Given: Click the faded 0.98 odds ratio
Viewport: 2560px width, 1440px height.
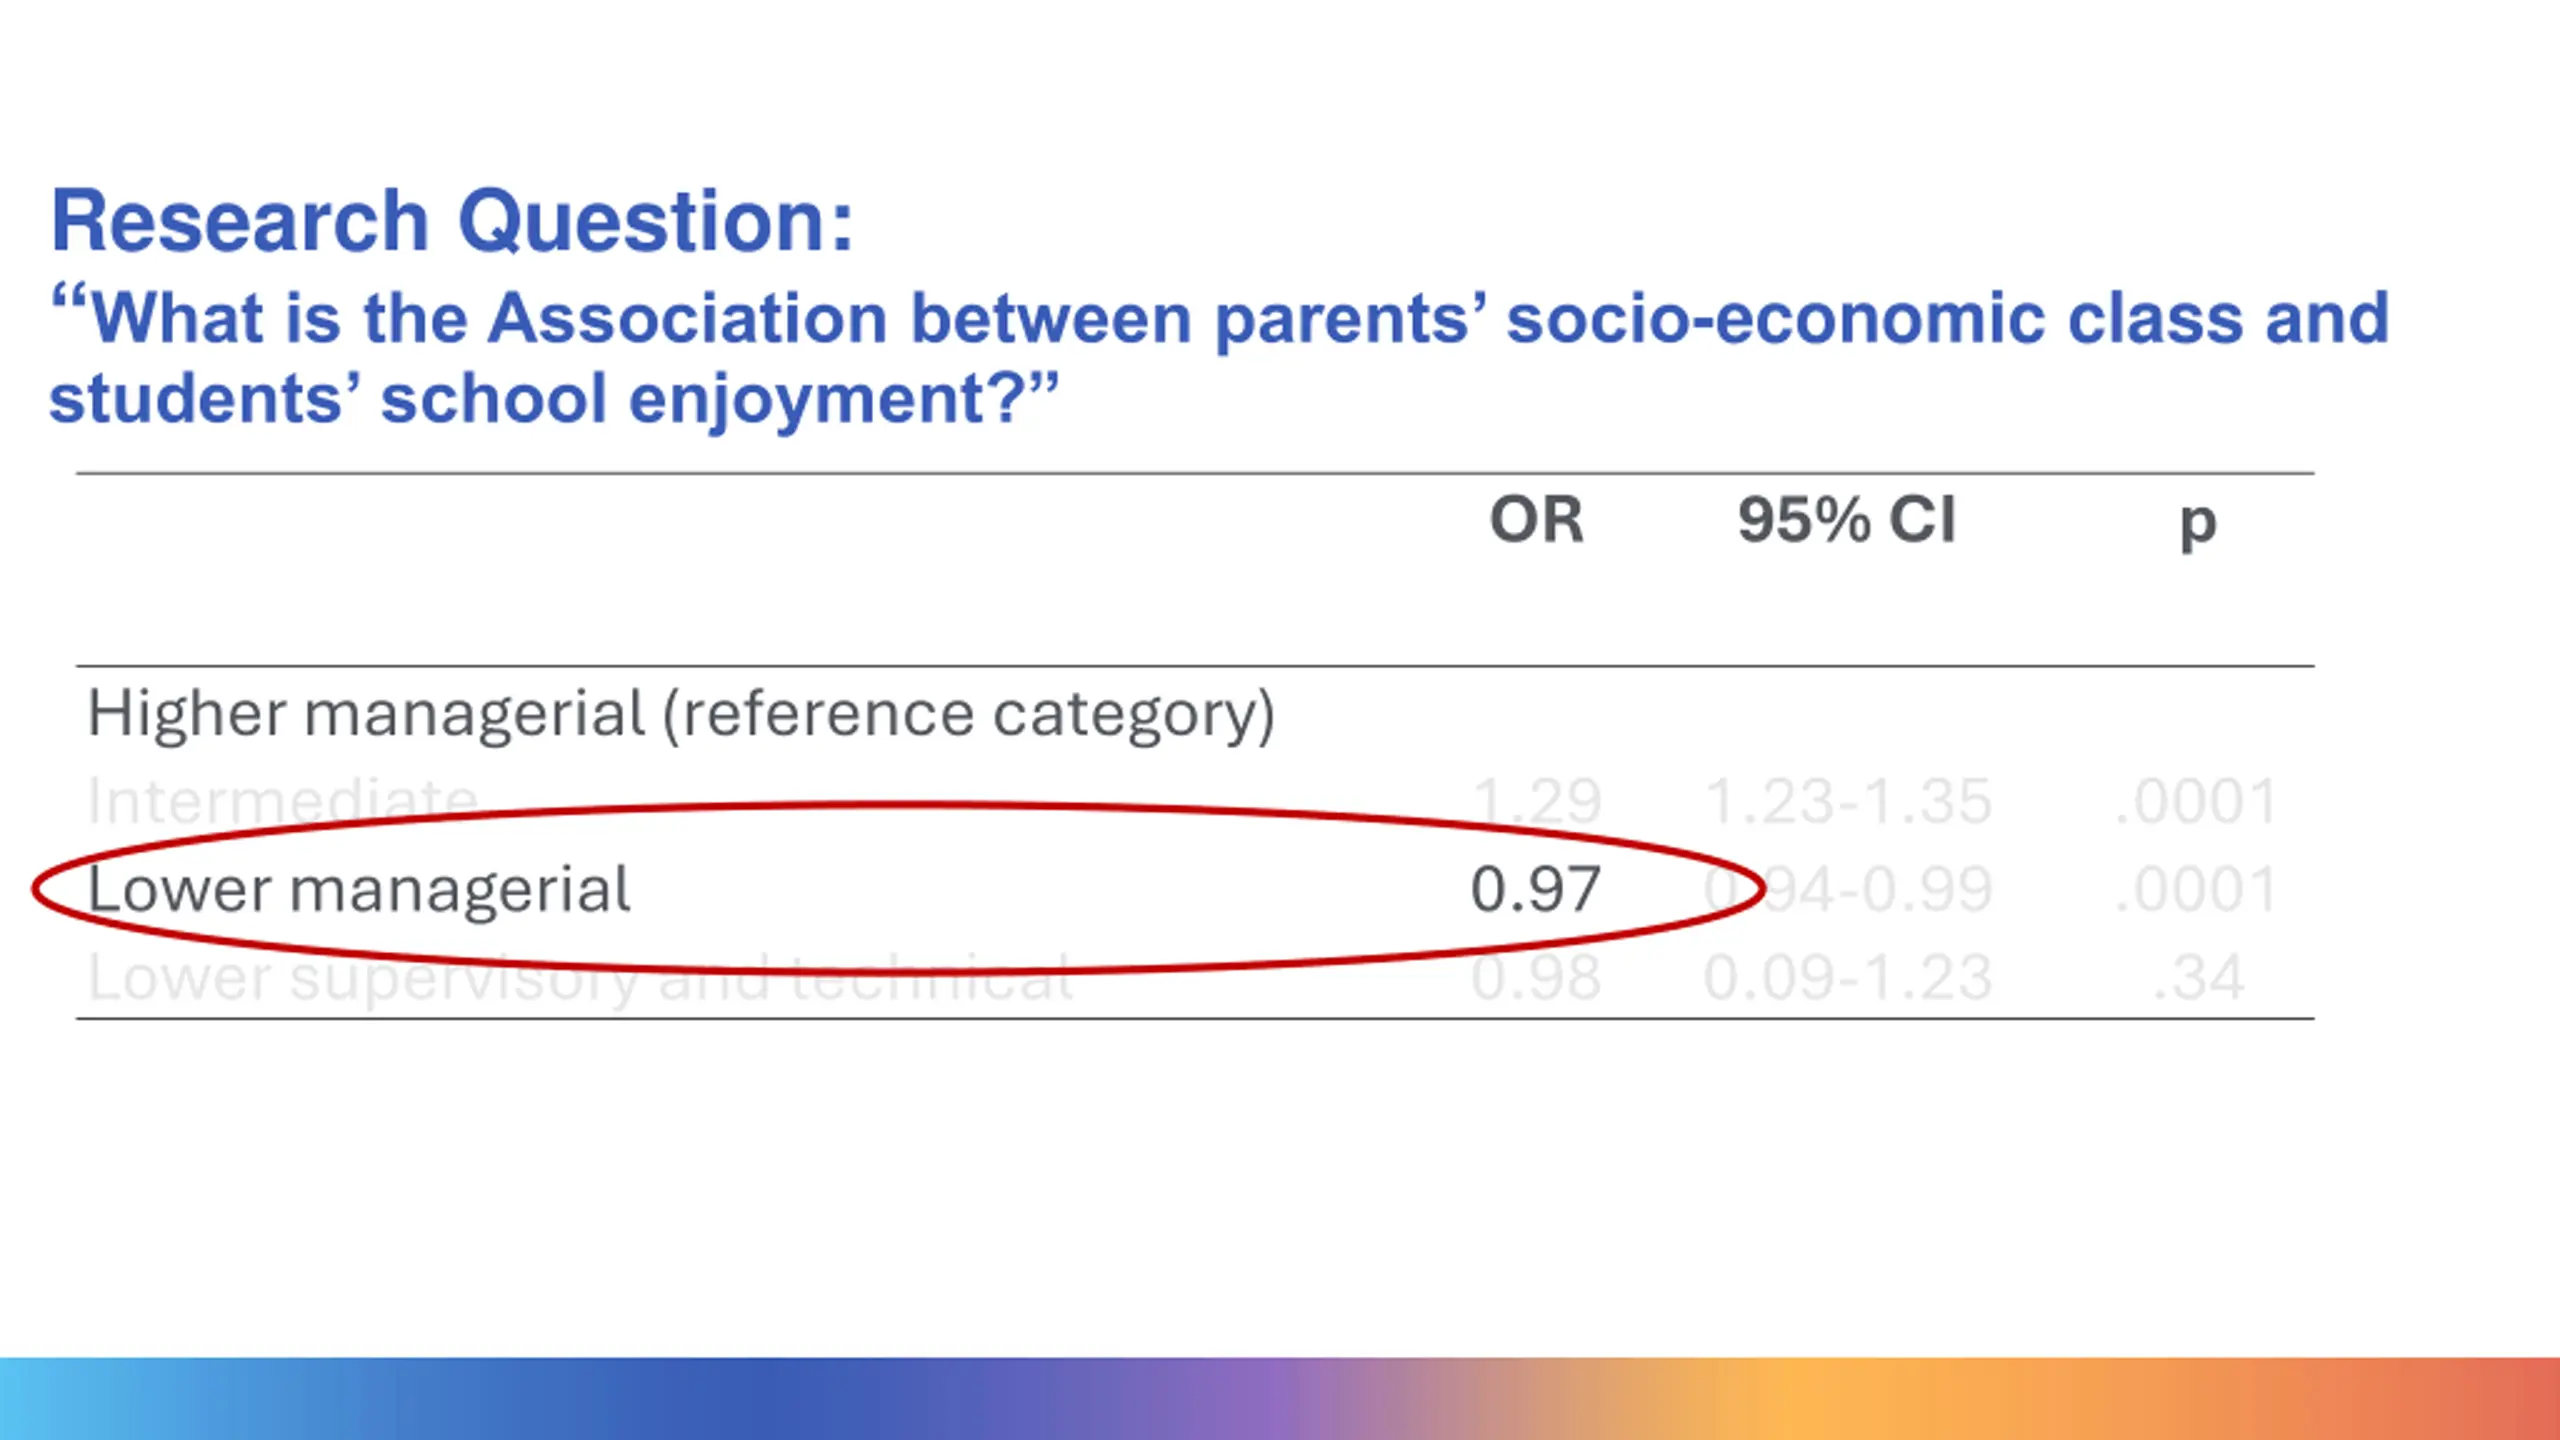Looking at the screenshot, I should click(1535, 977).
